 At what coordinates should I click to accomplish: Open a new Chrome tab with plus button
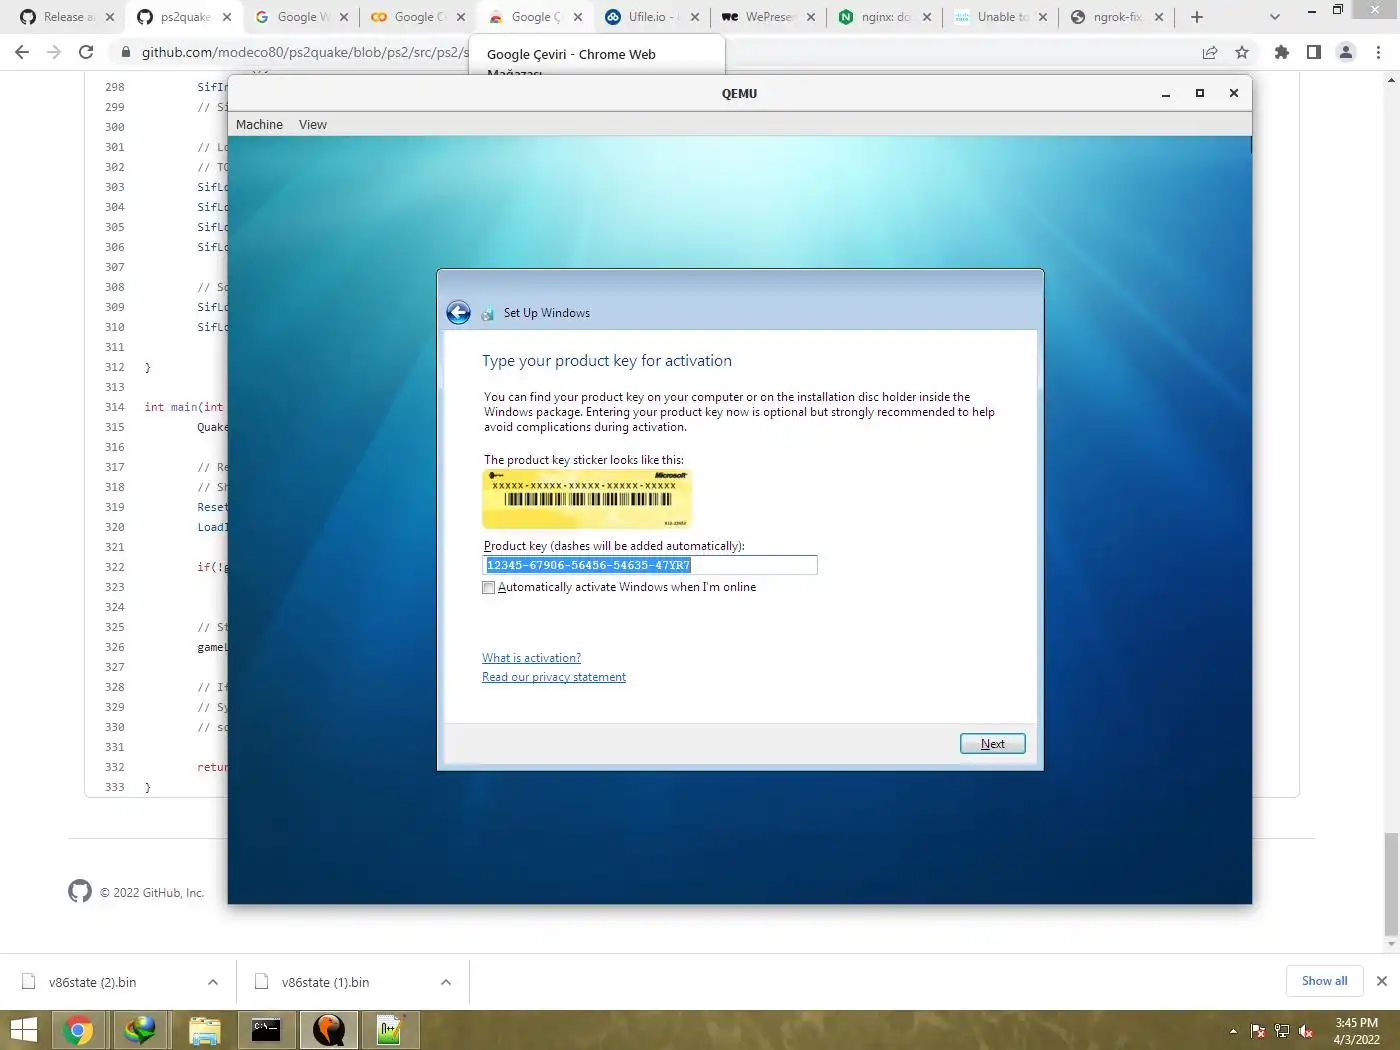pos(1197,17)
